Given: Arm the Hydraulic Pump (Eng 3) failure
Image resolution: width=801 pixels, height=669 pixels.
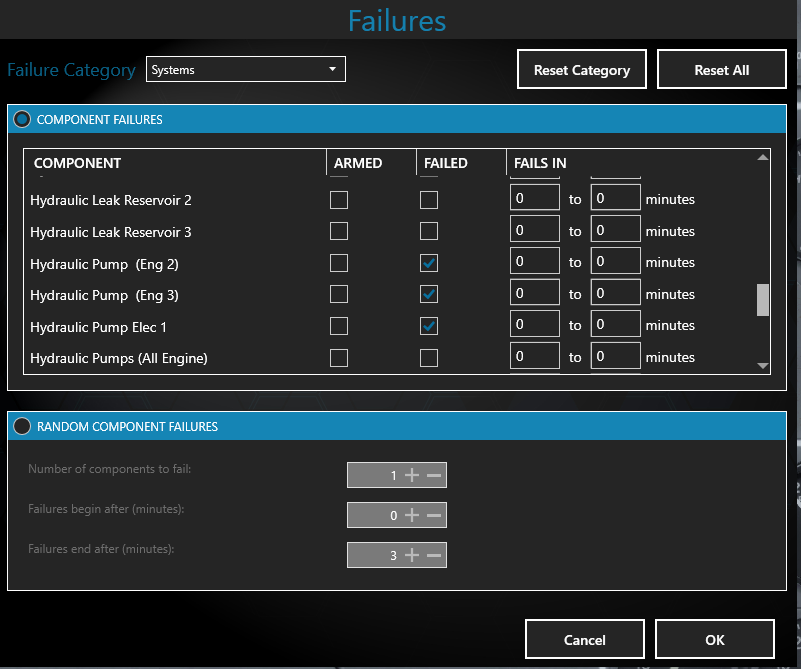Looking at the screenshot, I should [x=339, y=295].
